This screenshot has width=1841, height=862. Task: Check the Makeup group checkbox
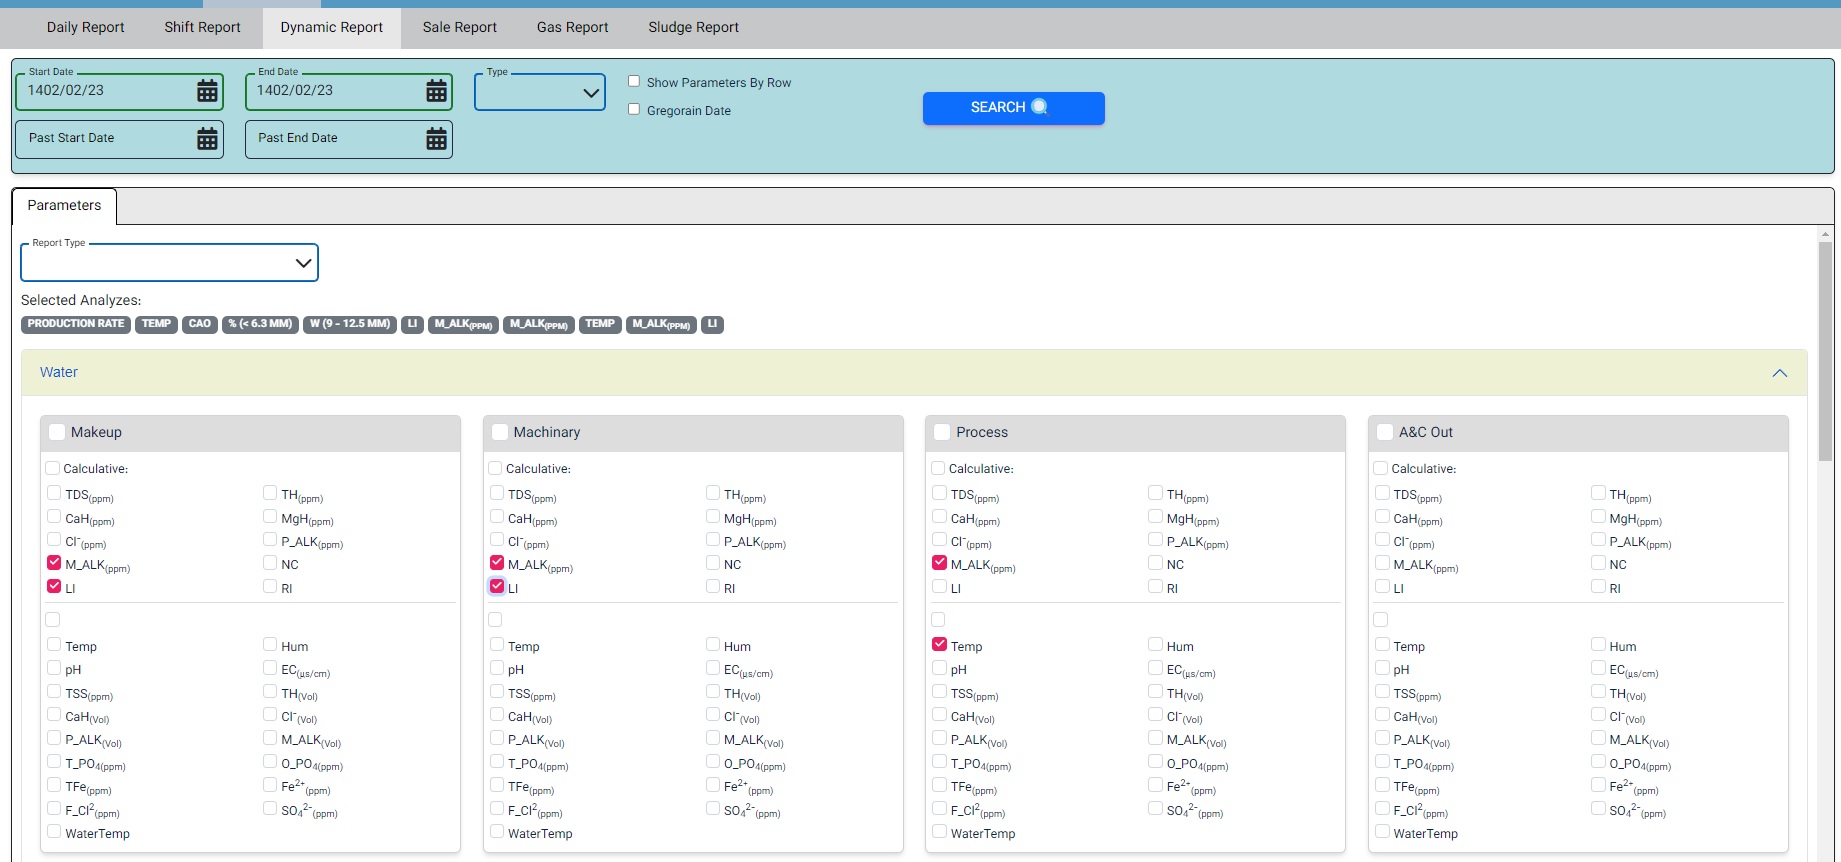[57, 432]
